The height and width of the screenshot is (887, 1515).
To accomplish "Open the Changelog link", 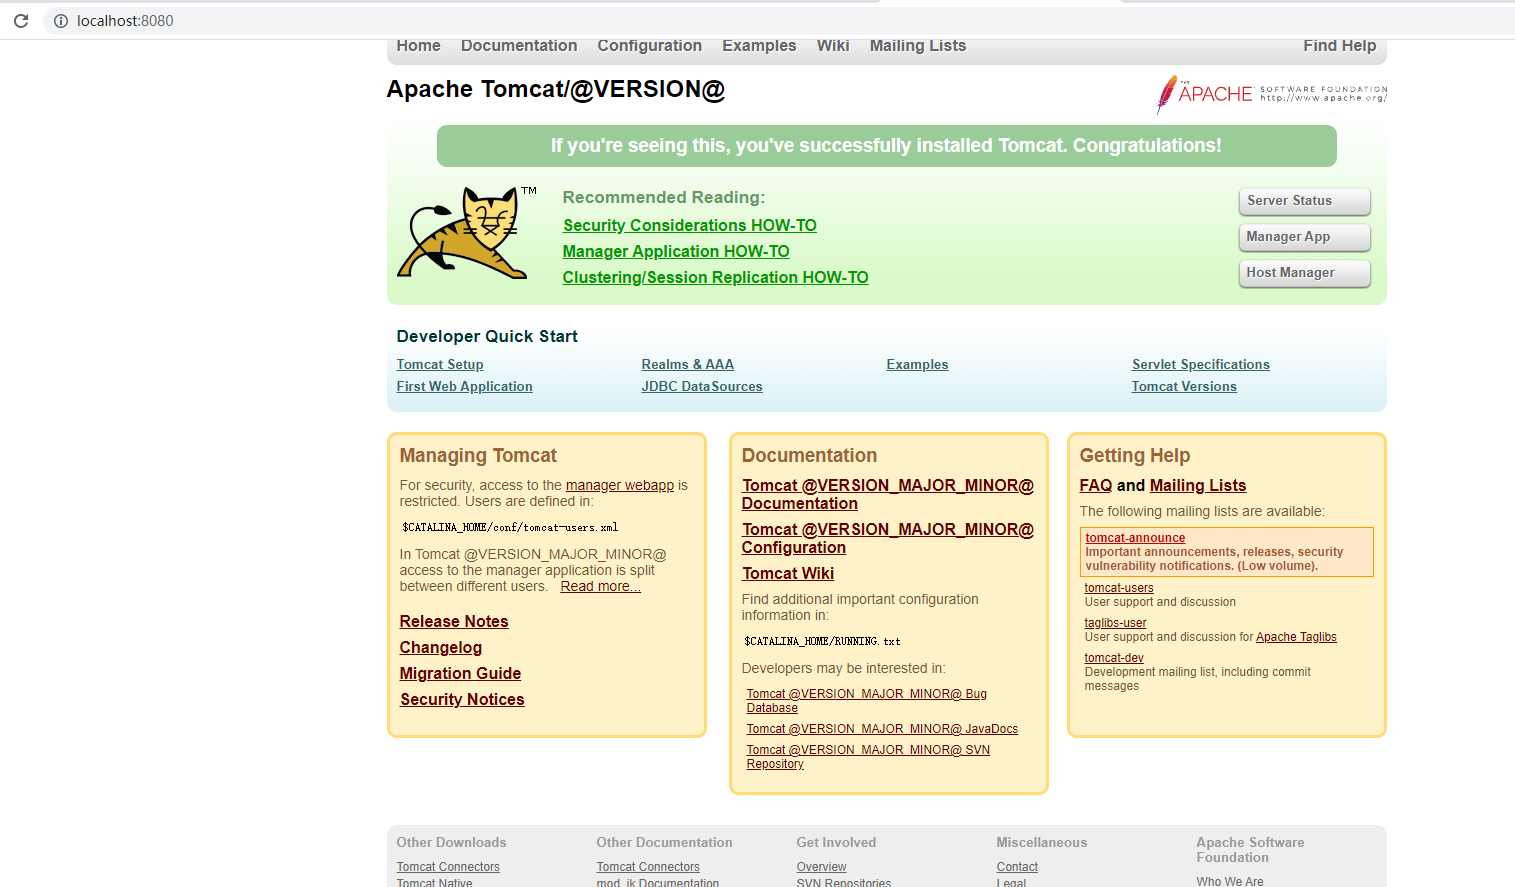I will coord(441,648).
